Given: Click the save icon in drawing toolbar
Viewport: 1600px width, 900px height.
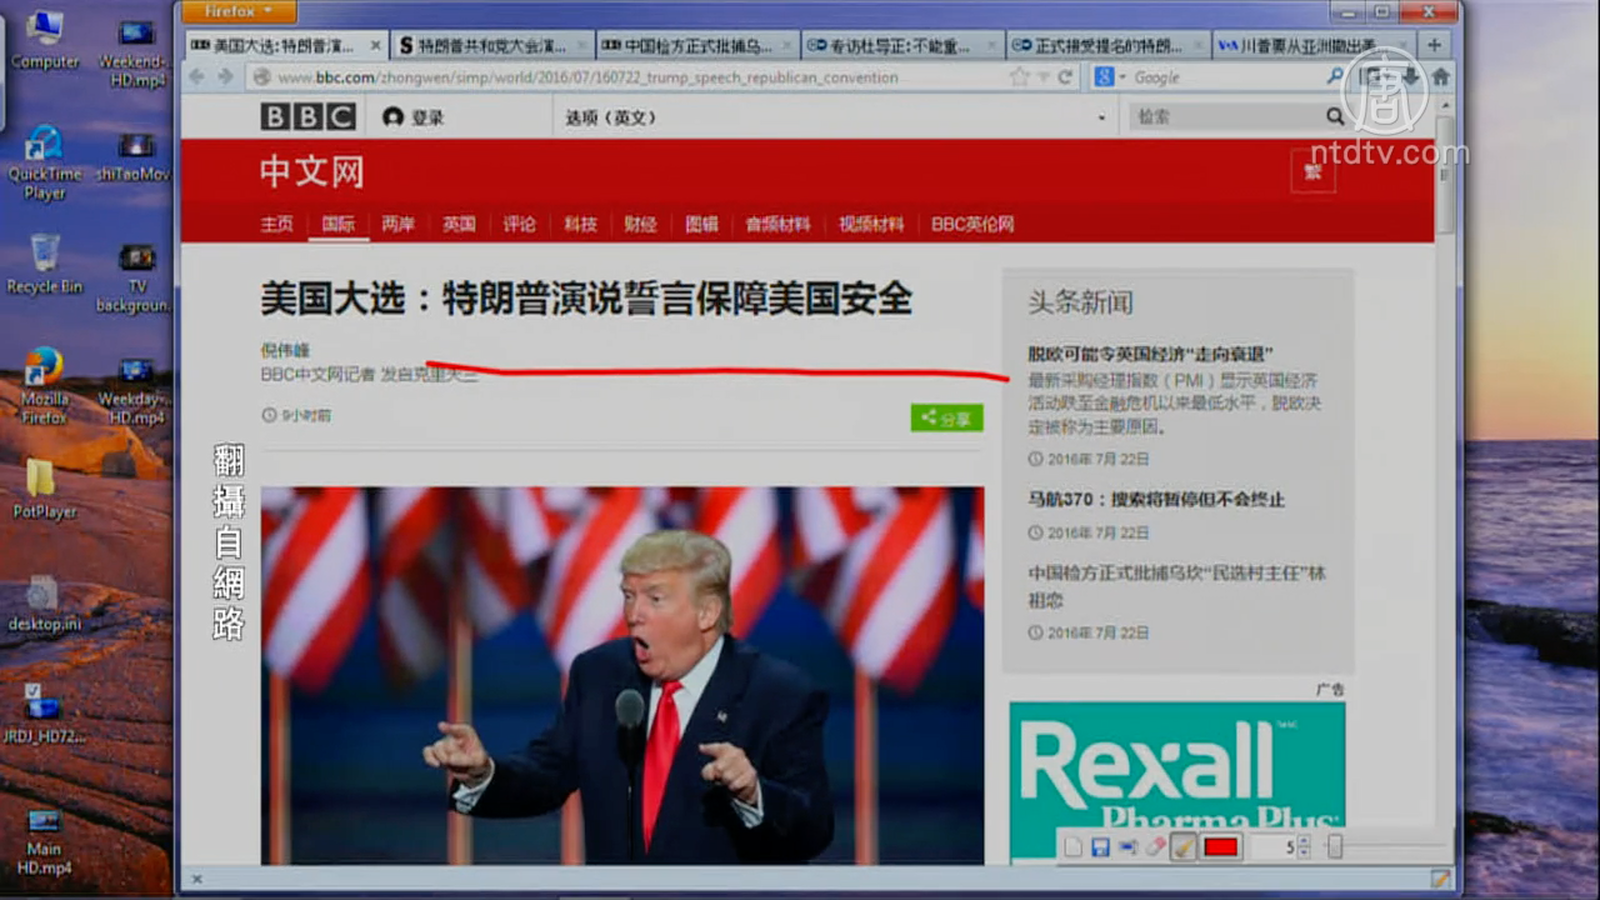Looking at the screenshot, I should [x=1100, y=848].
